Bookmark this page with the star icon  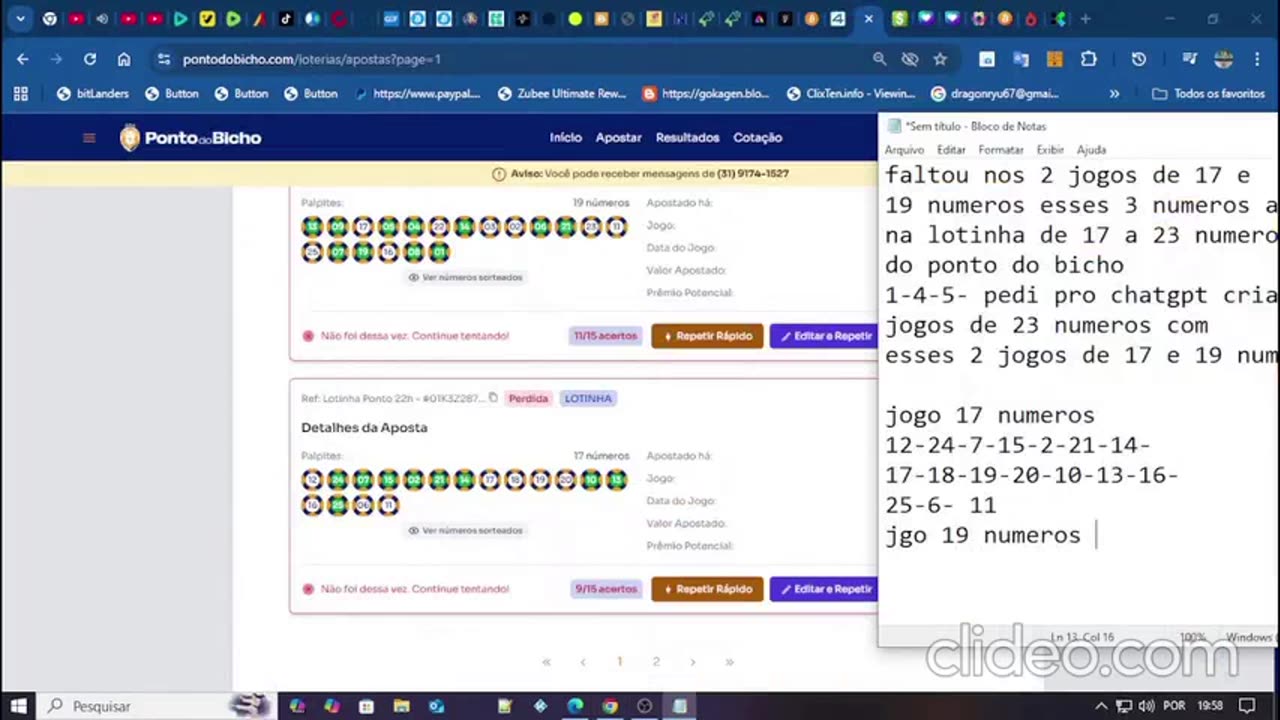pos(940,59)
